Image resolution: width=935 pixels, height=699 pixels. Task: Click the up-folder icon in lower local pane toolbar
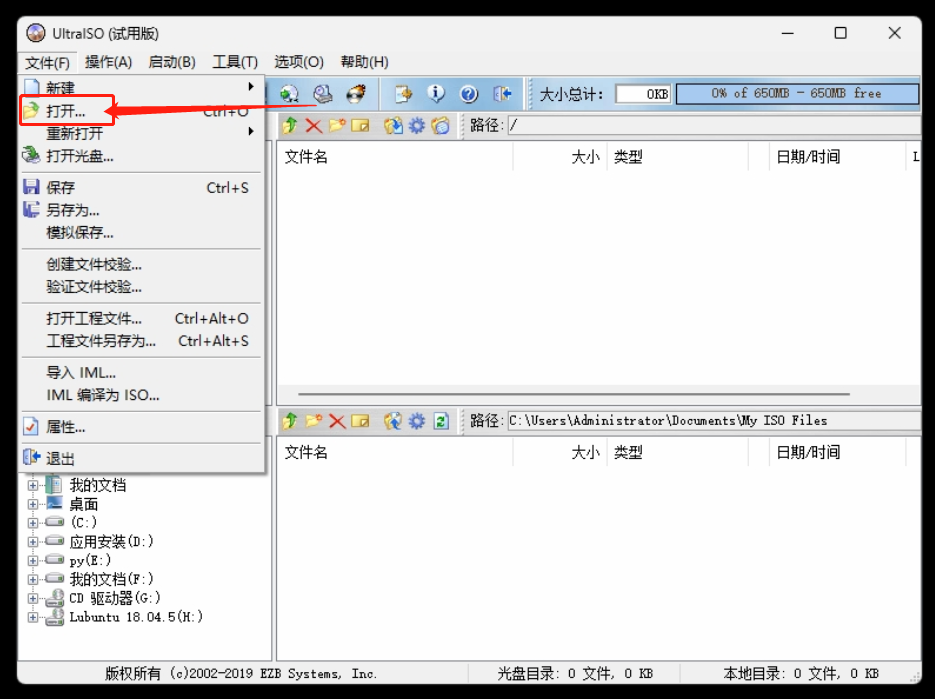[x=290, y=421]
